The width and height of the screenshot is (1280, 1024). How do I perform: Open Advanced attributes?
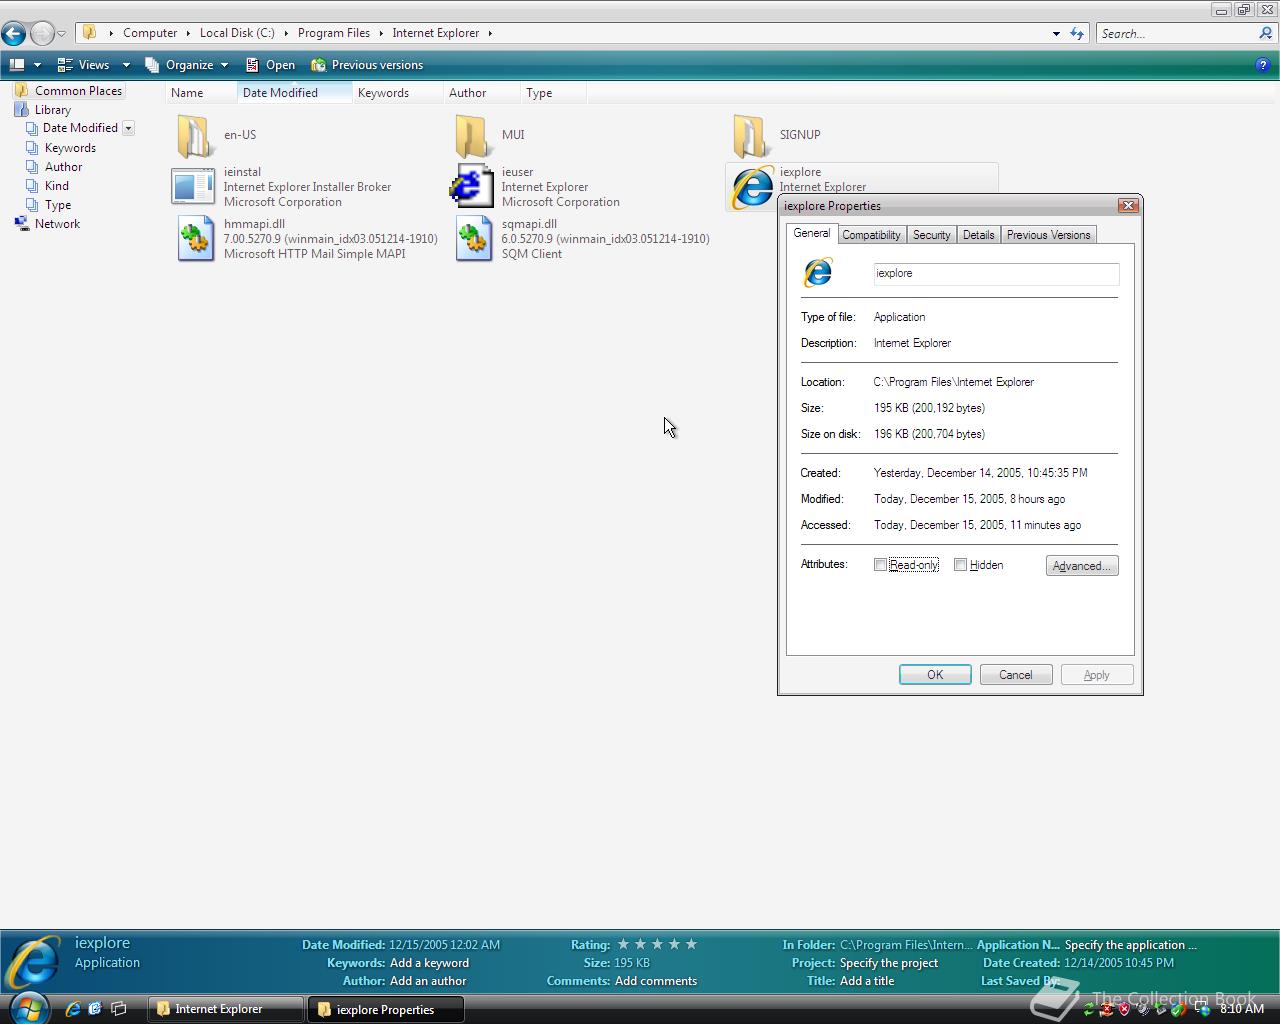point(1082,566)
